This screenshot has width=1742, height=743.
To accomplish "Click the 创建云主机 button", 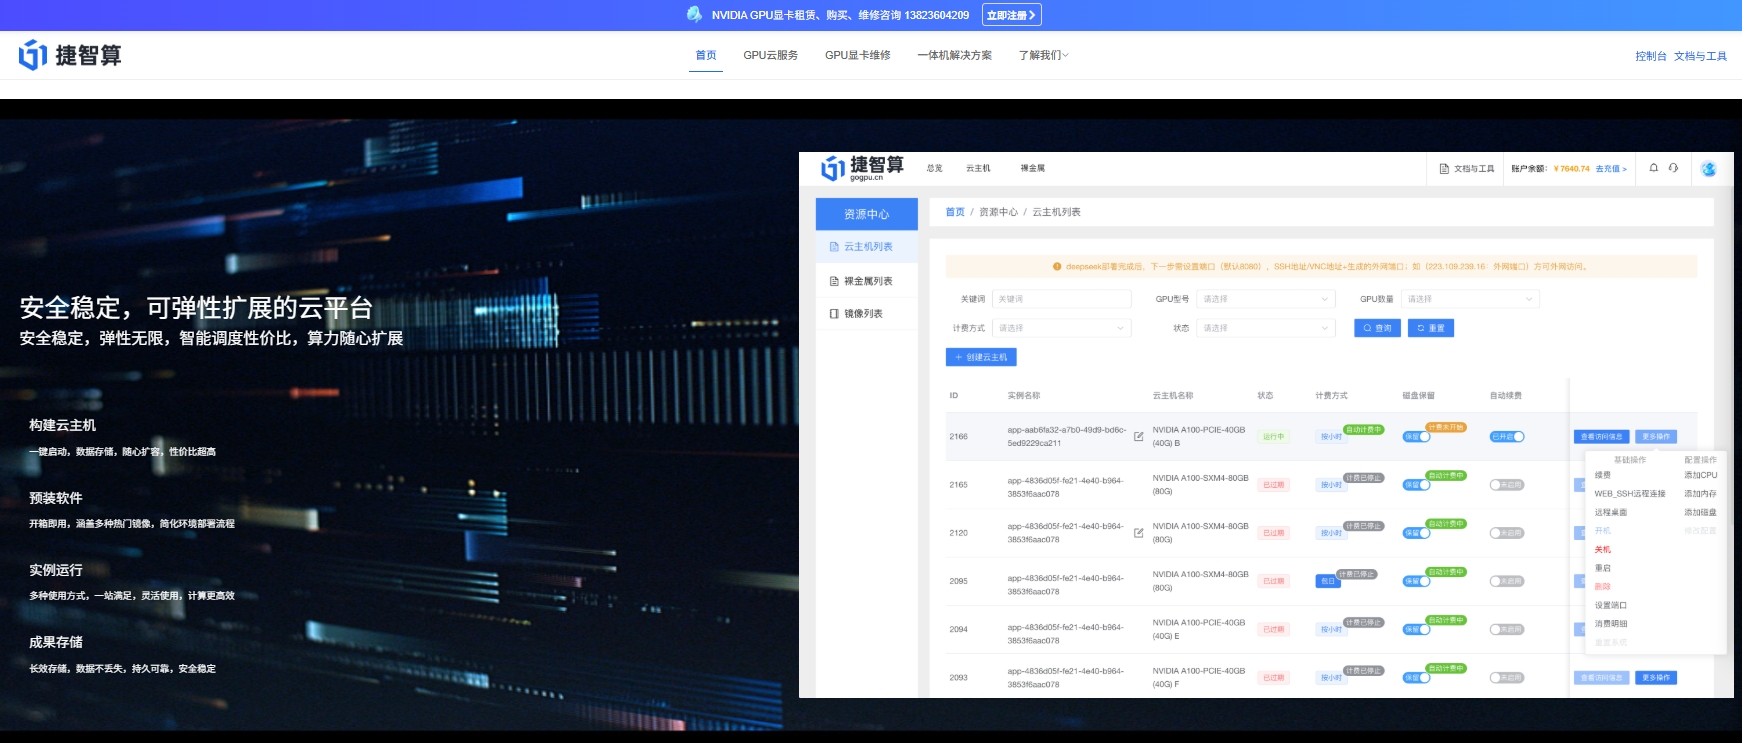I will coord(981,357).
